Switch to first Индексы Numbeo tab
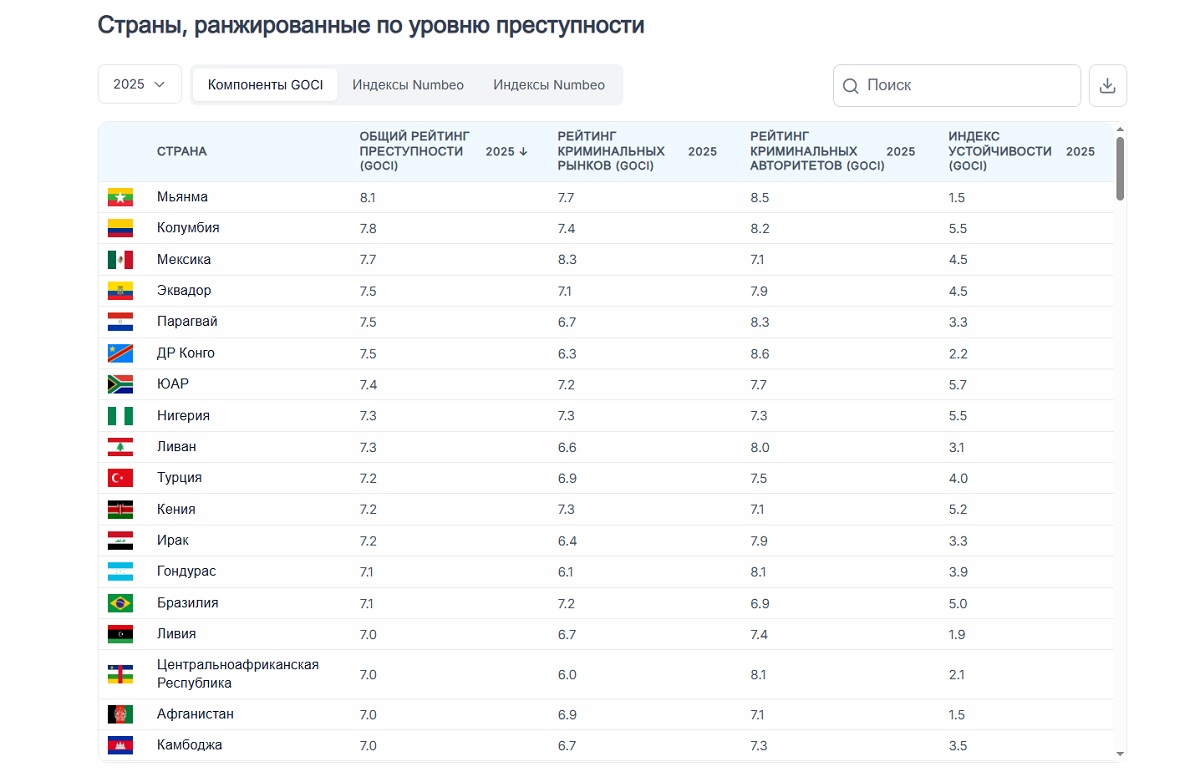Image resolution: width=1200 pixels, height=777 pixels. click(x=408, y=85)
